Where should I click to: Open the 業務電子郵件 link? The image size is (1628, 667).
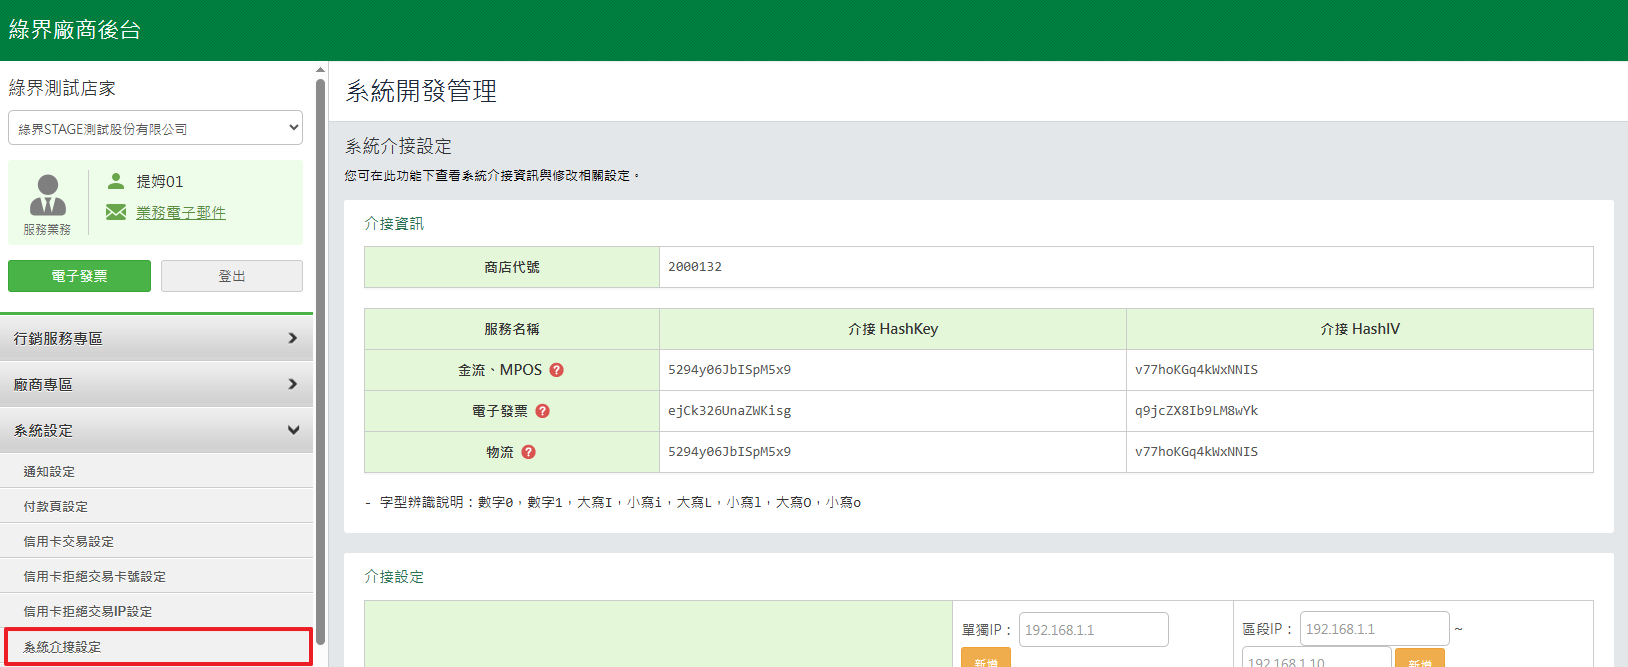coord(181,212)
